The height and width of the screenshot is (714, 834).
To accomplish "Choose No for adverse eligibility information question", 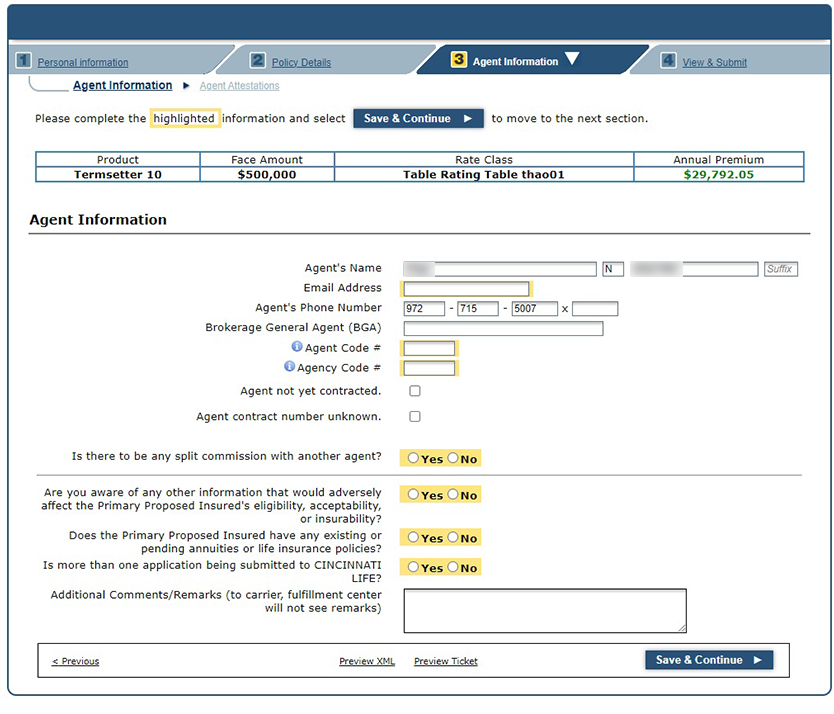I will pyautogui.click(x=453, y=495).
